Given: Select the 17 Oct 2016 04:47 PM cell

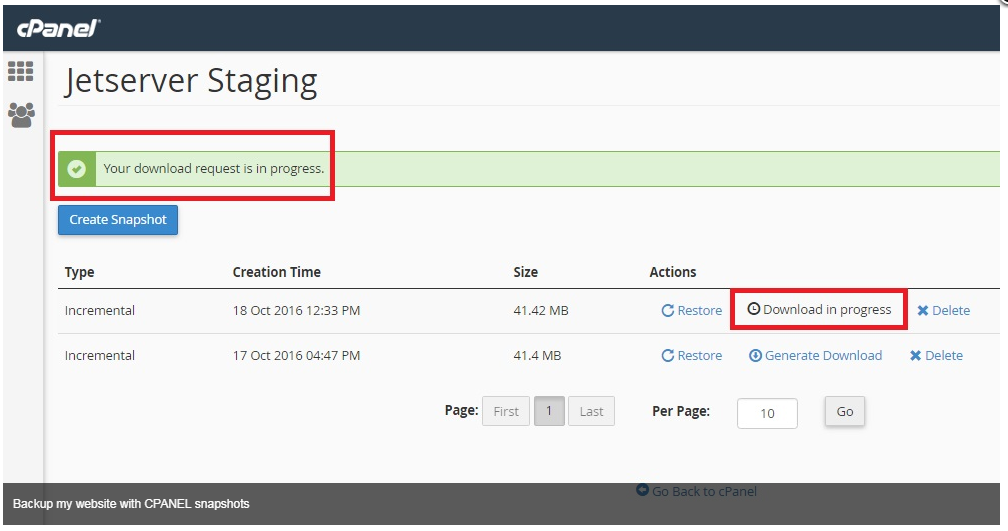Looking at the screenshot, I should [296, 356].
